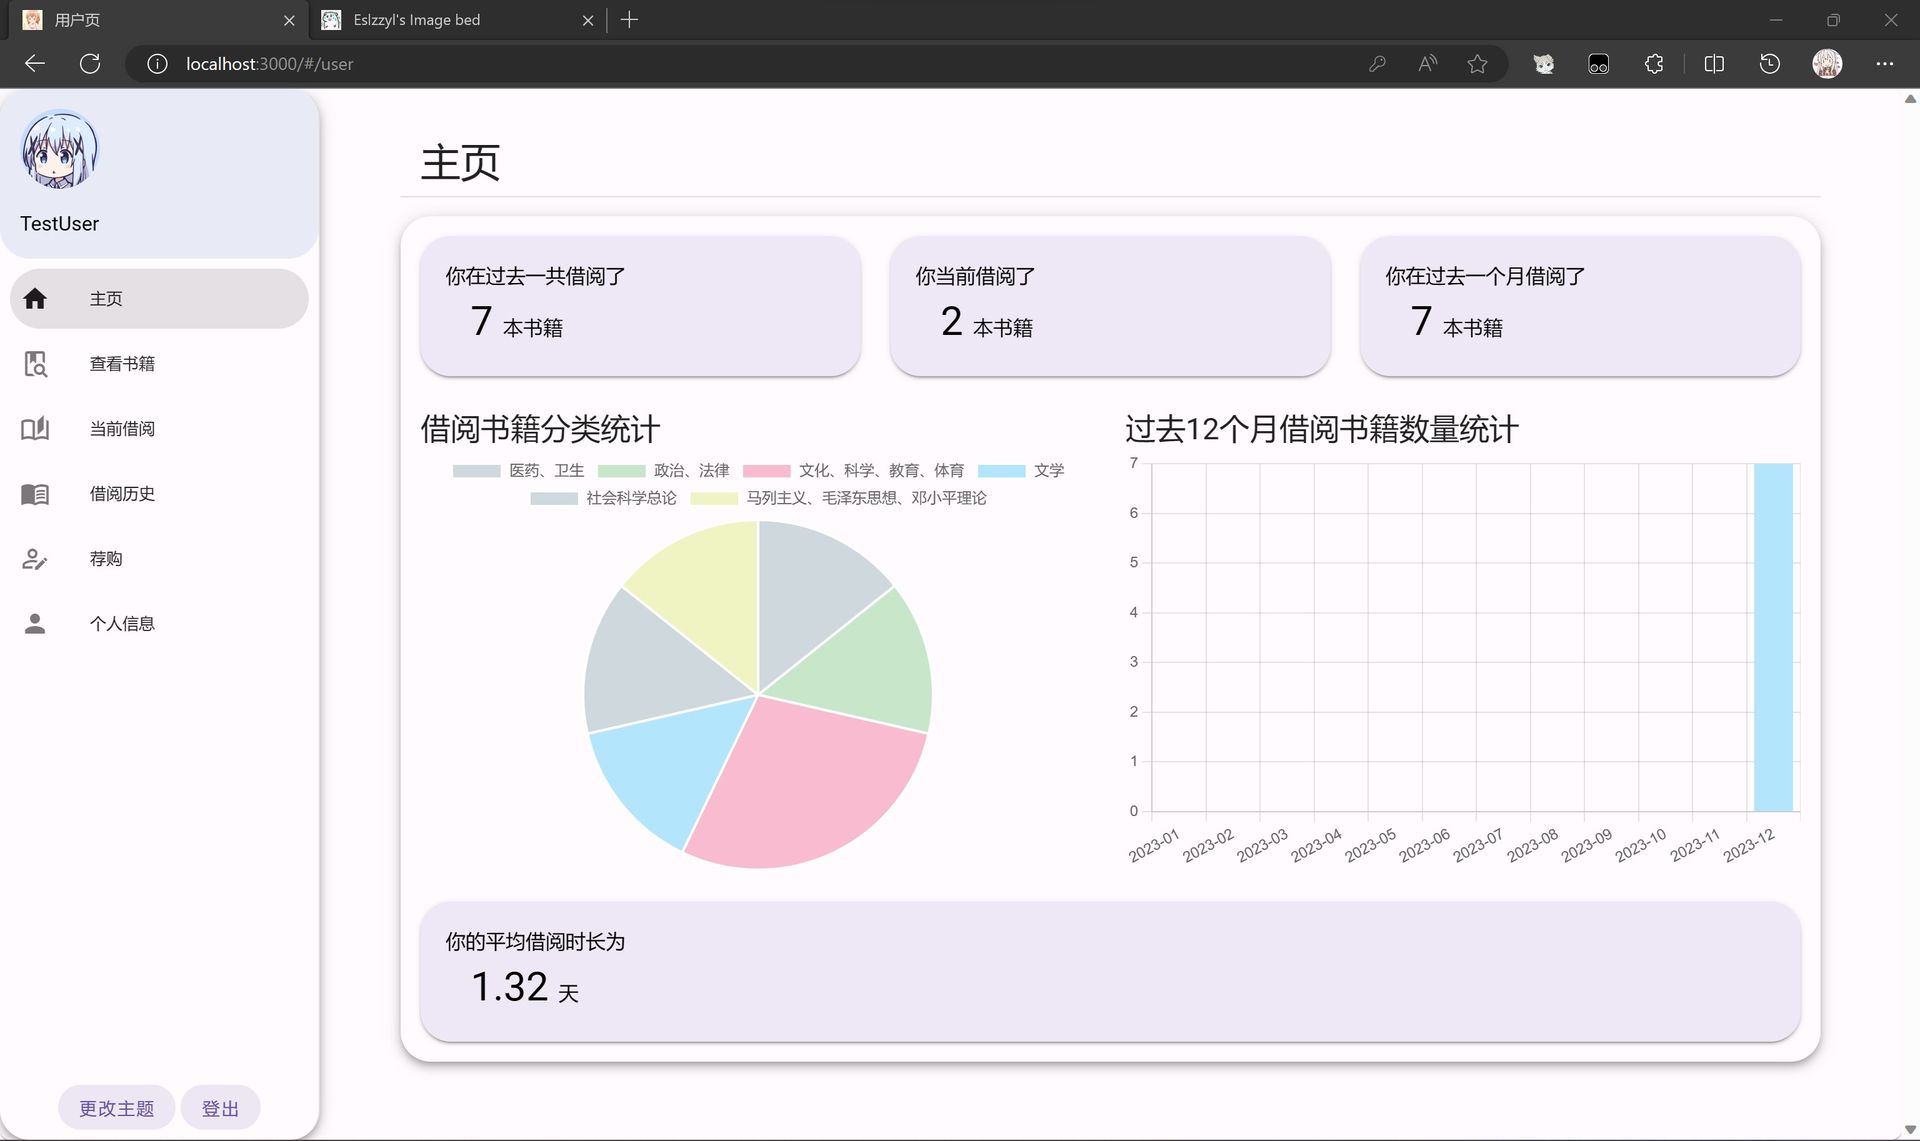1920x1141 pixels.
Task: Open the password key icon in the address bar
Action: (x=1377, y=64)
